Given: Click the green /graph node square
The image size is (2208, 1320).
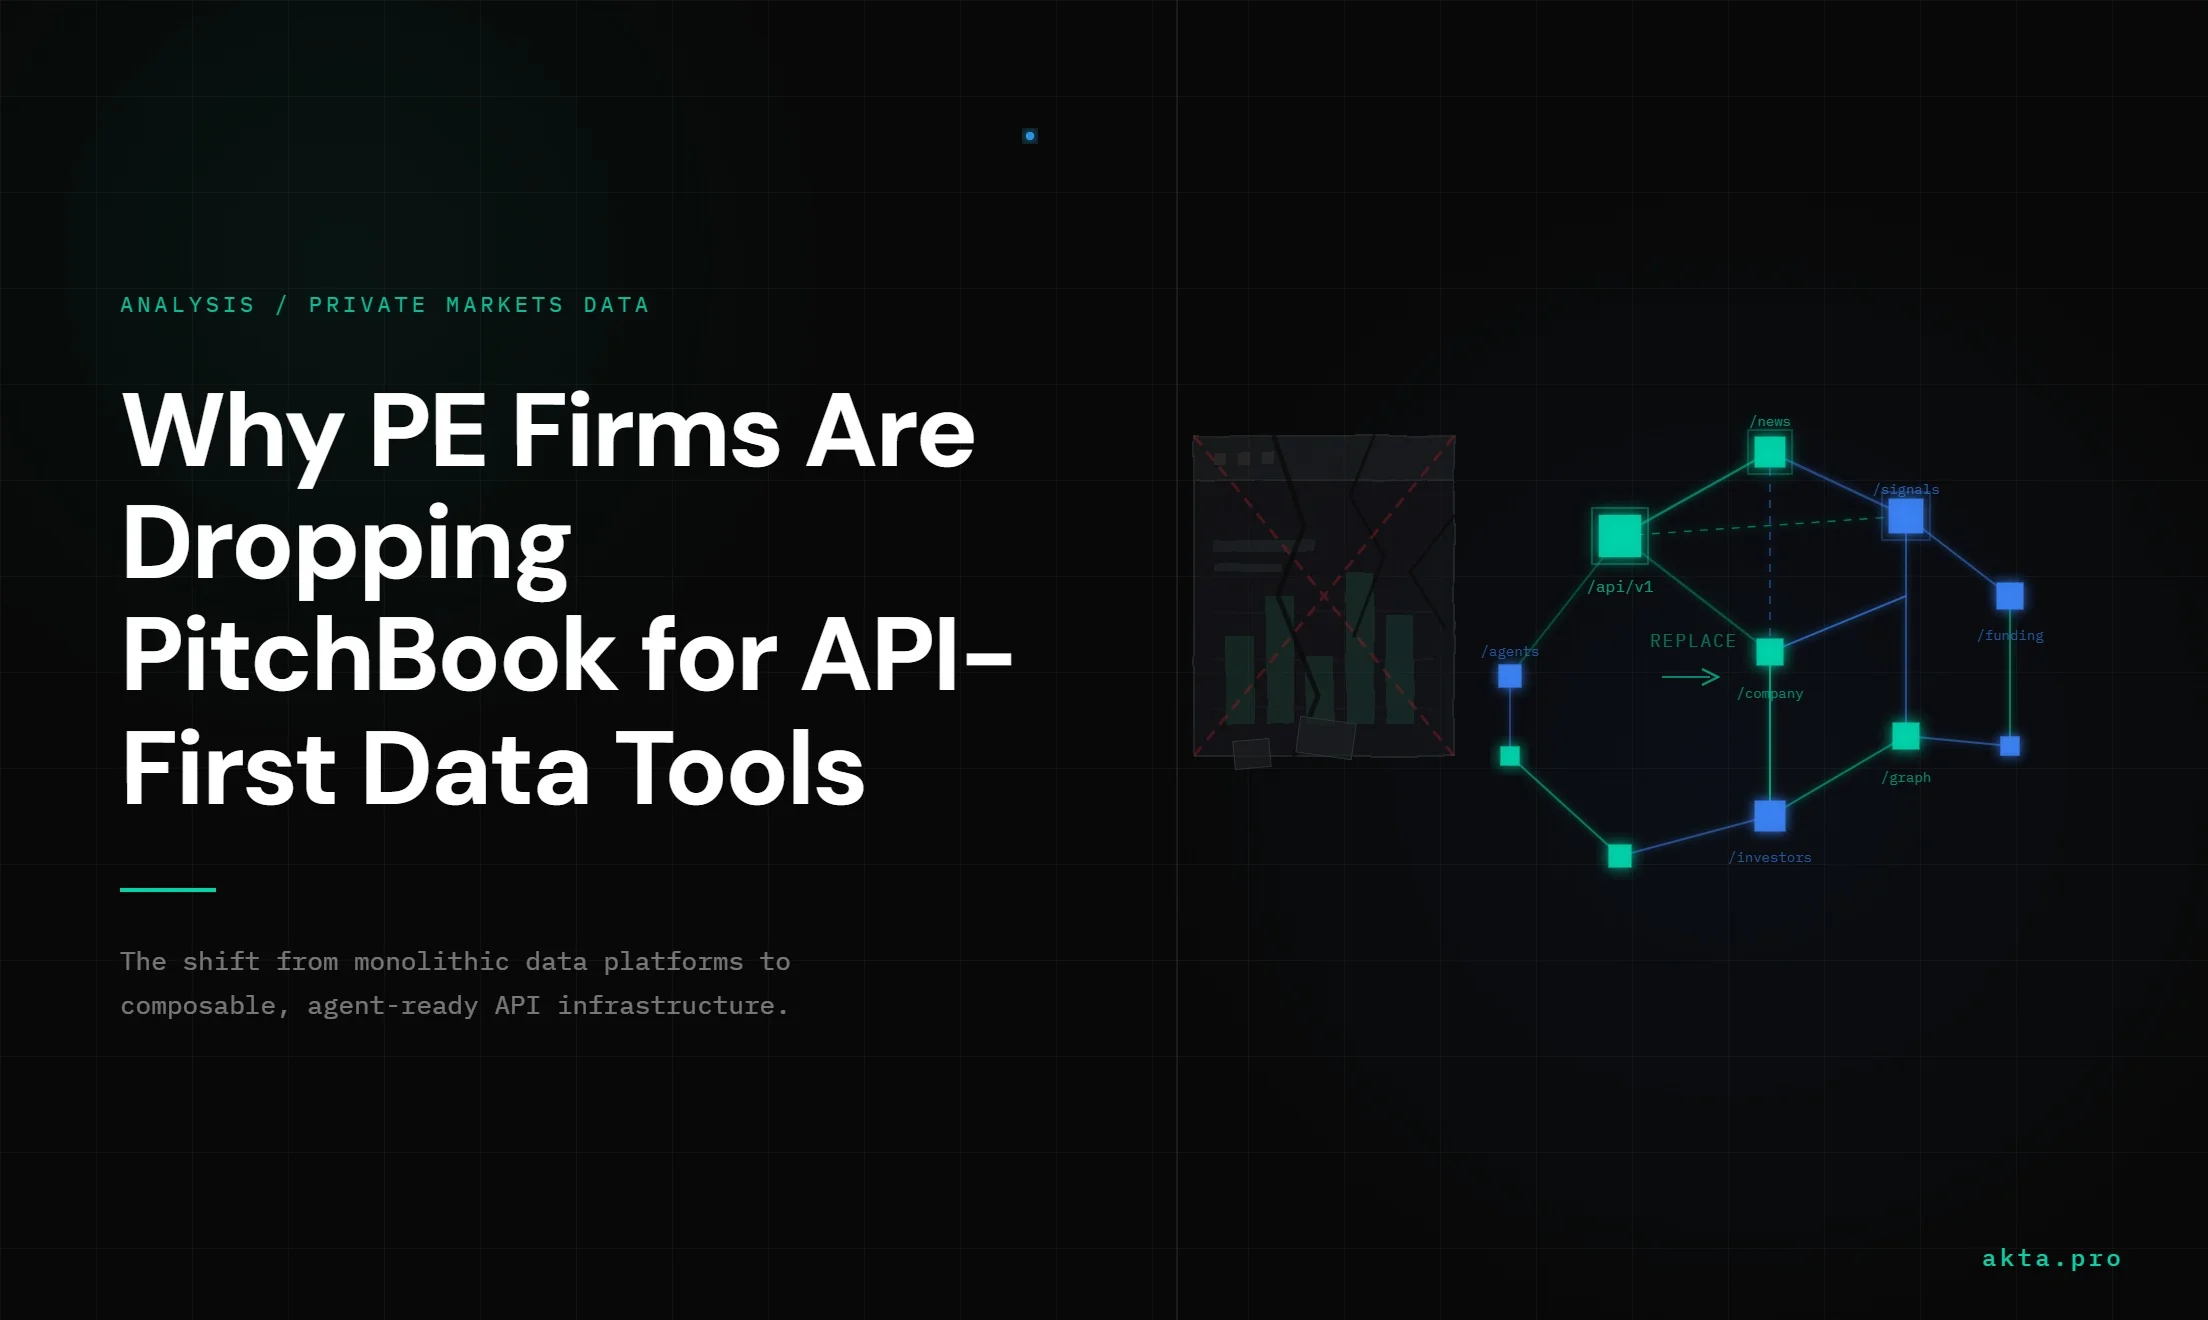Looking at the screenshot, I should tap(1906, 736).
